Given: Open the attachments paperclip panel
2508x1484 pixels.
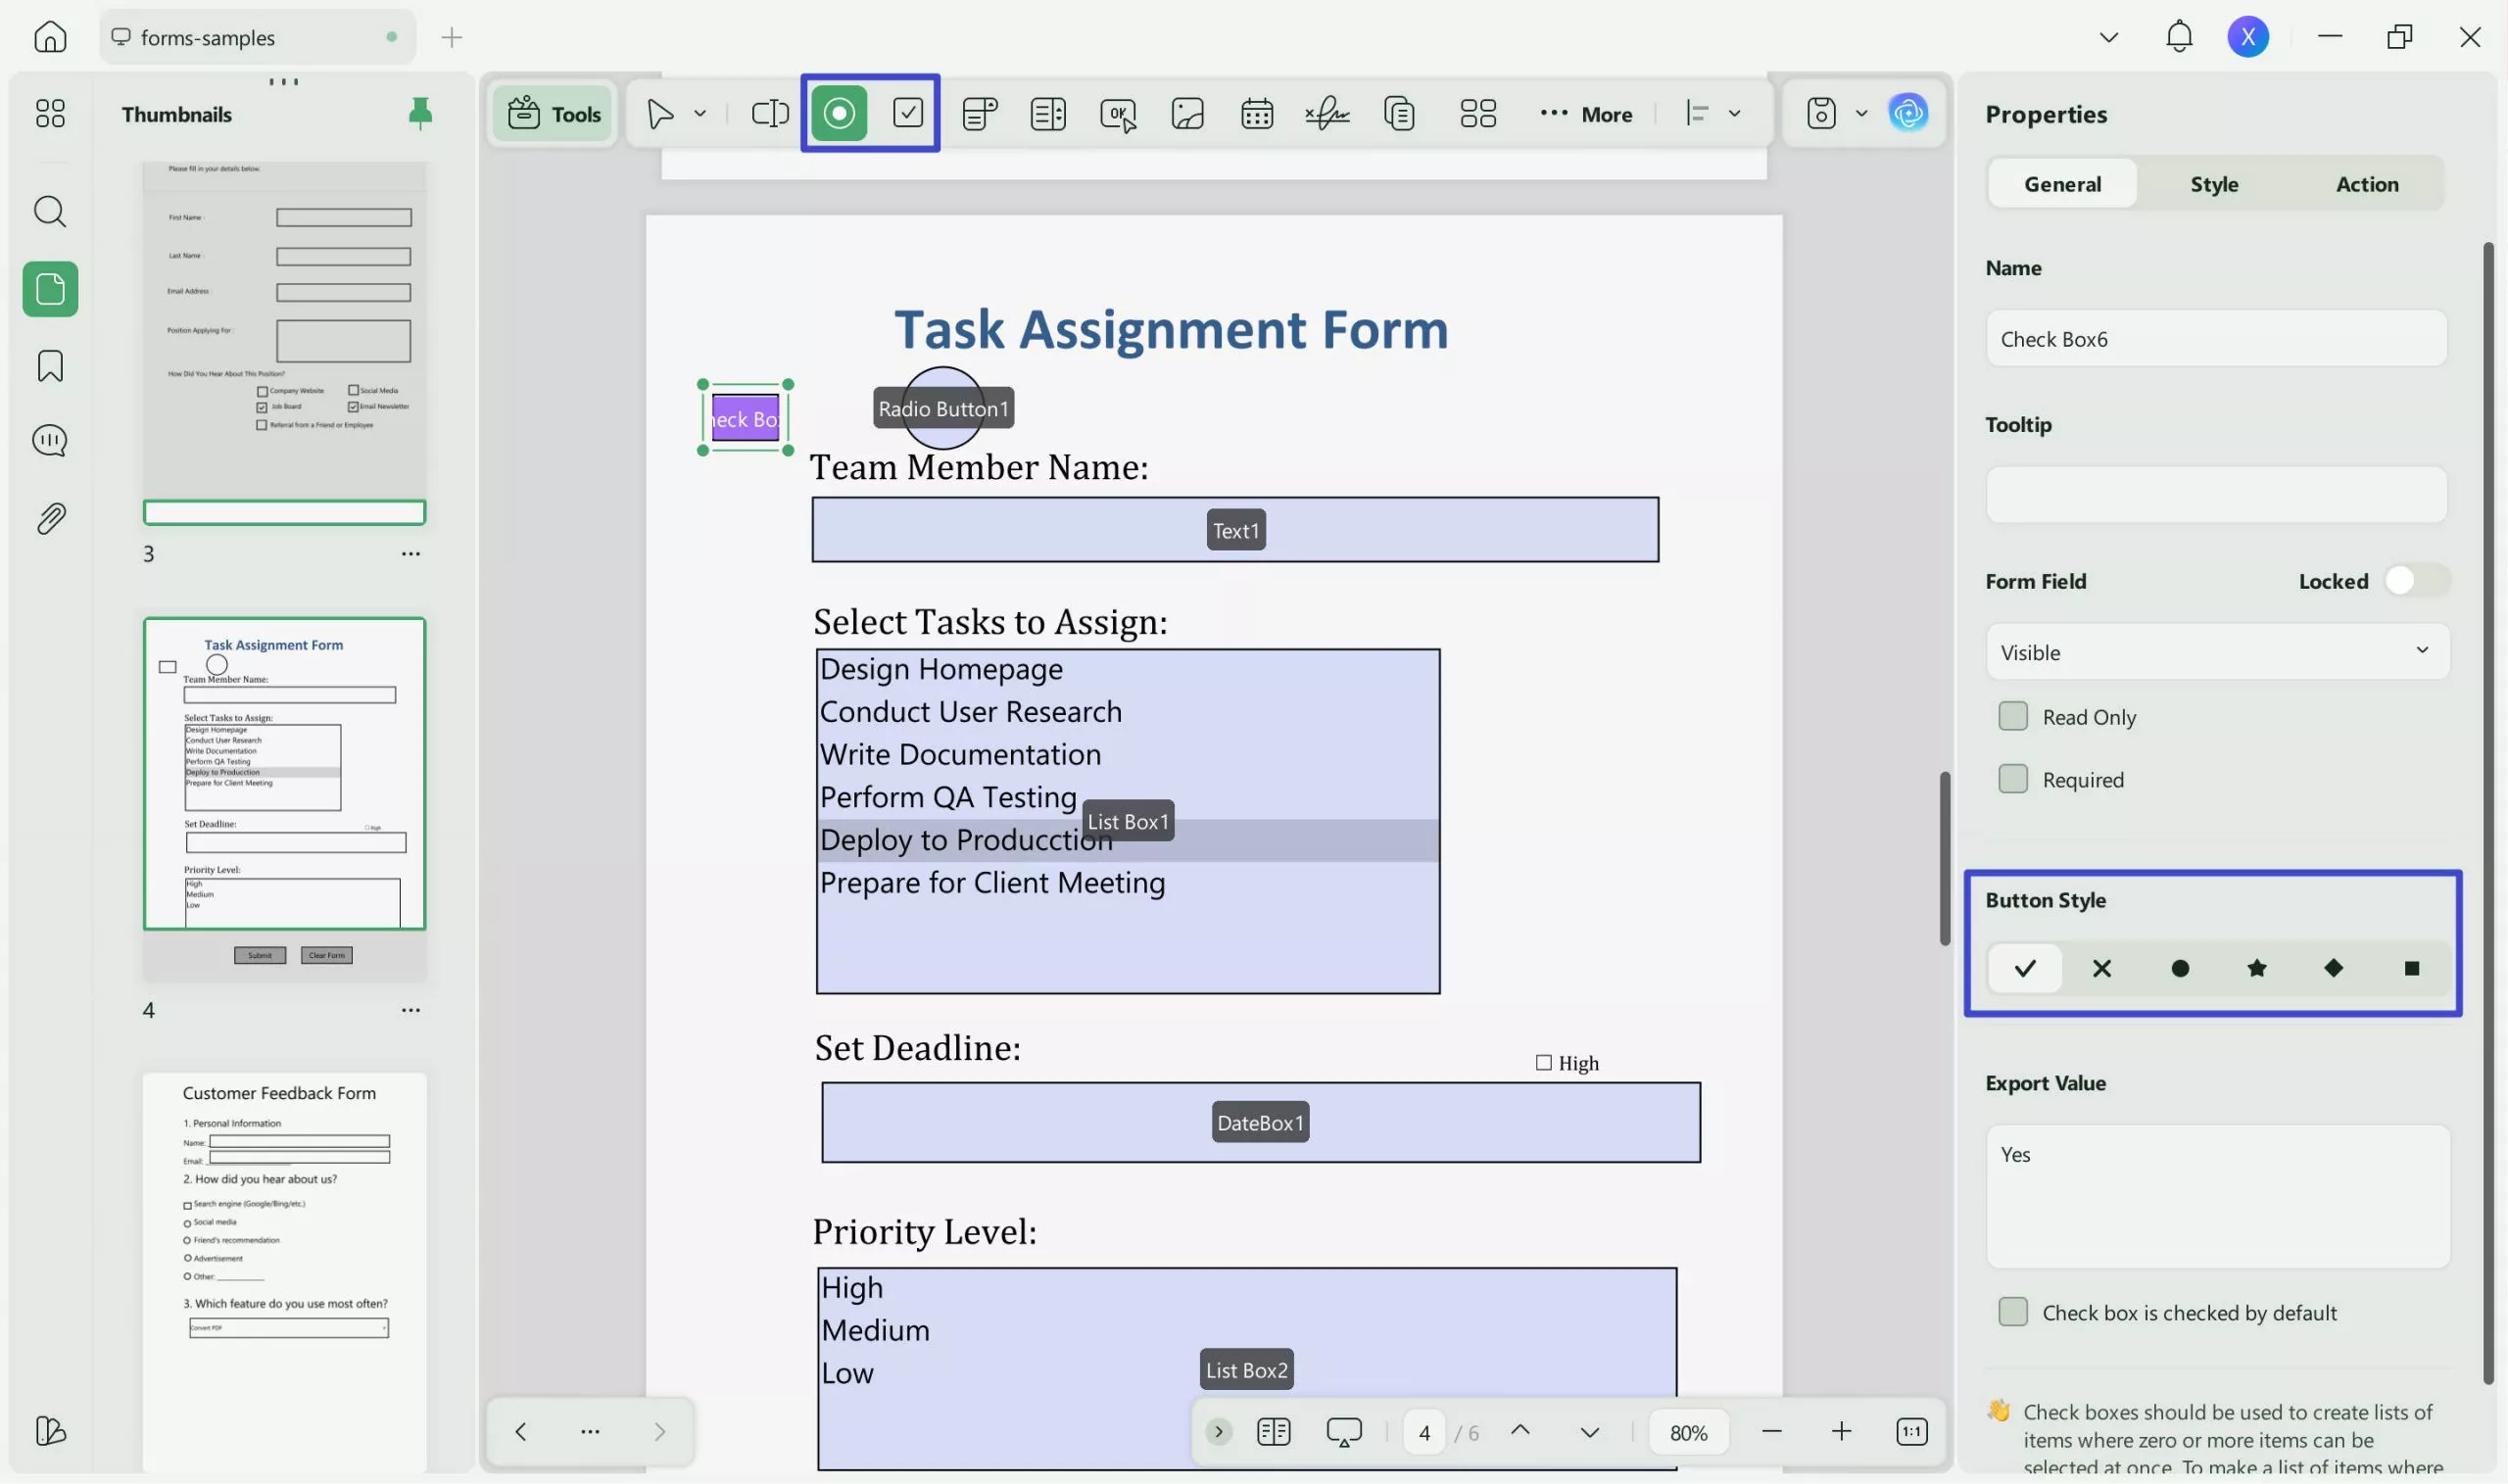Looking at the screenshot, I should [50, 518].
